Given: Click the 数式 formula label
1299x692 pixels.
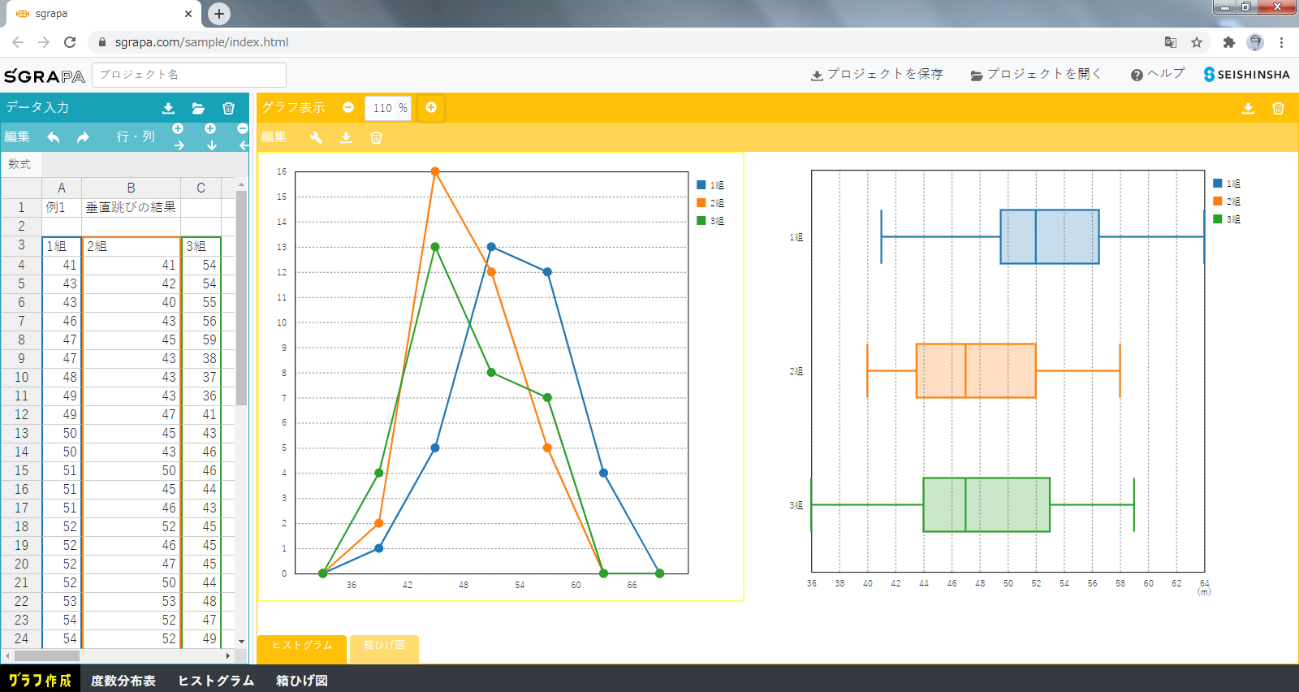Looking at the screenshot, I should (x=20, y=164).
